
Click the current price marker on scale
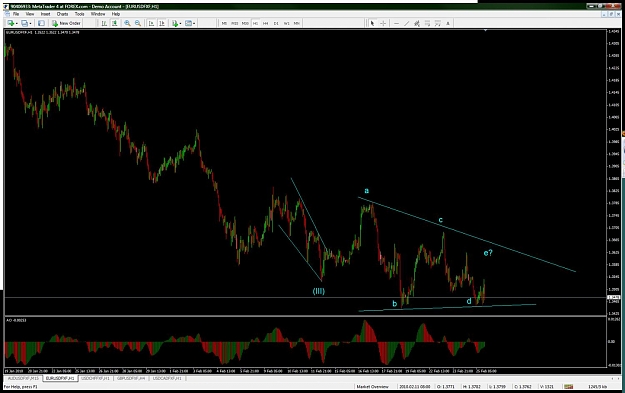(x=613, y=297)
